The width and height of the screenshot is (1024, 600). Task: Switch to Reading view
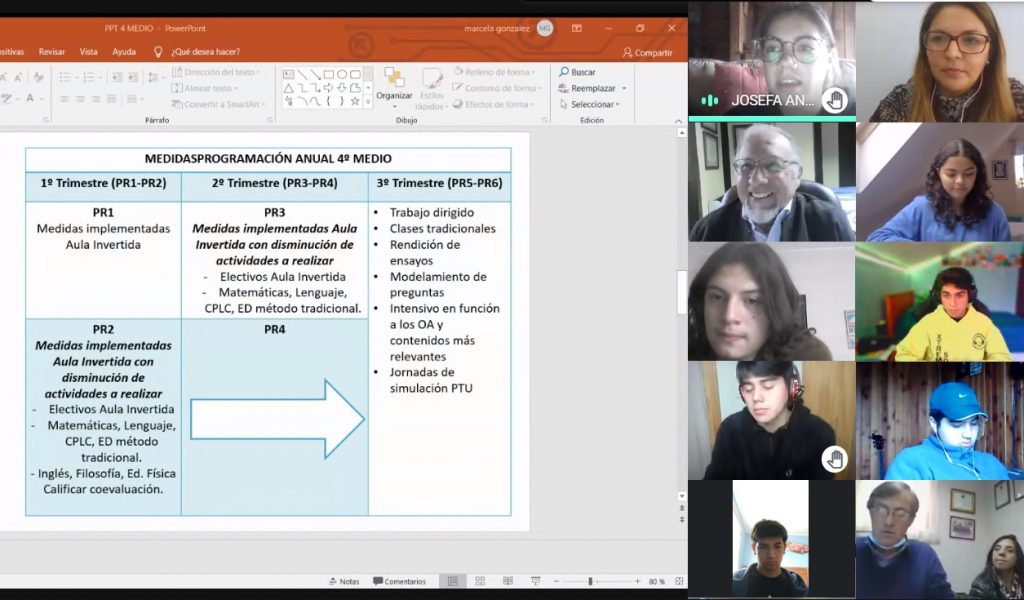click(508, 581)
